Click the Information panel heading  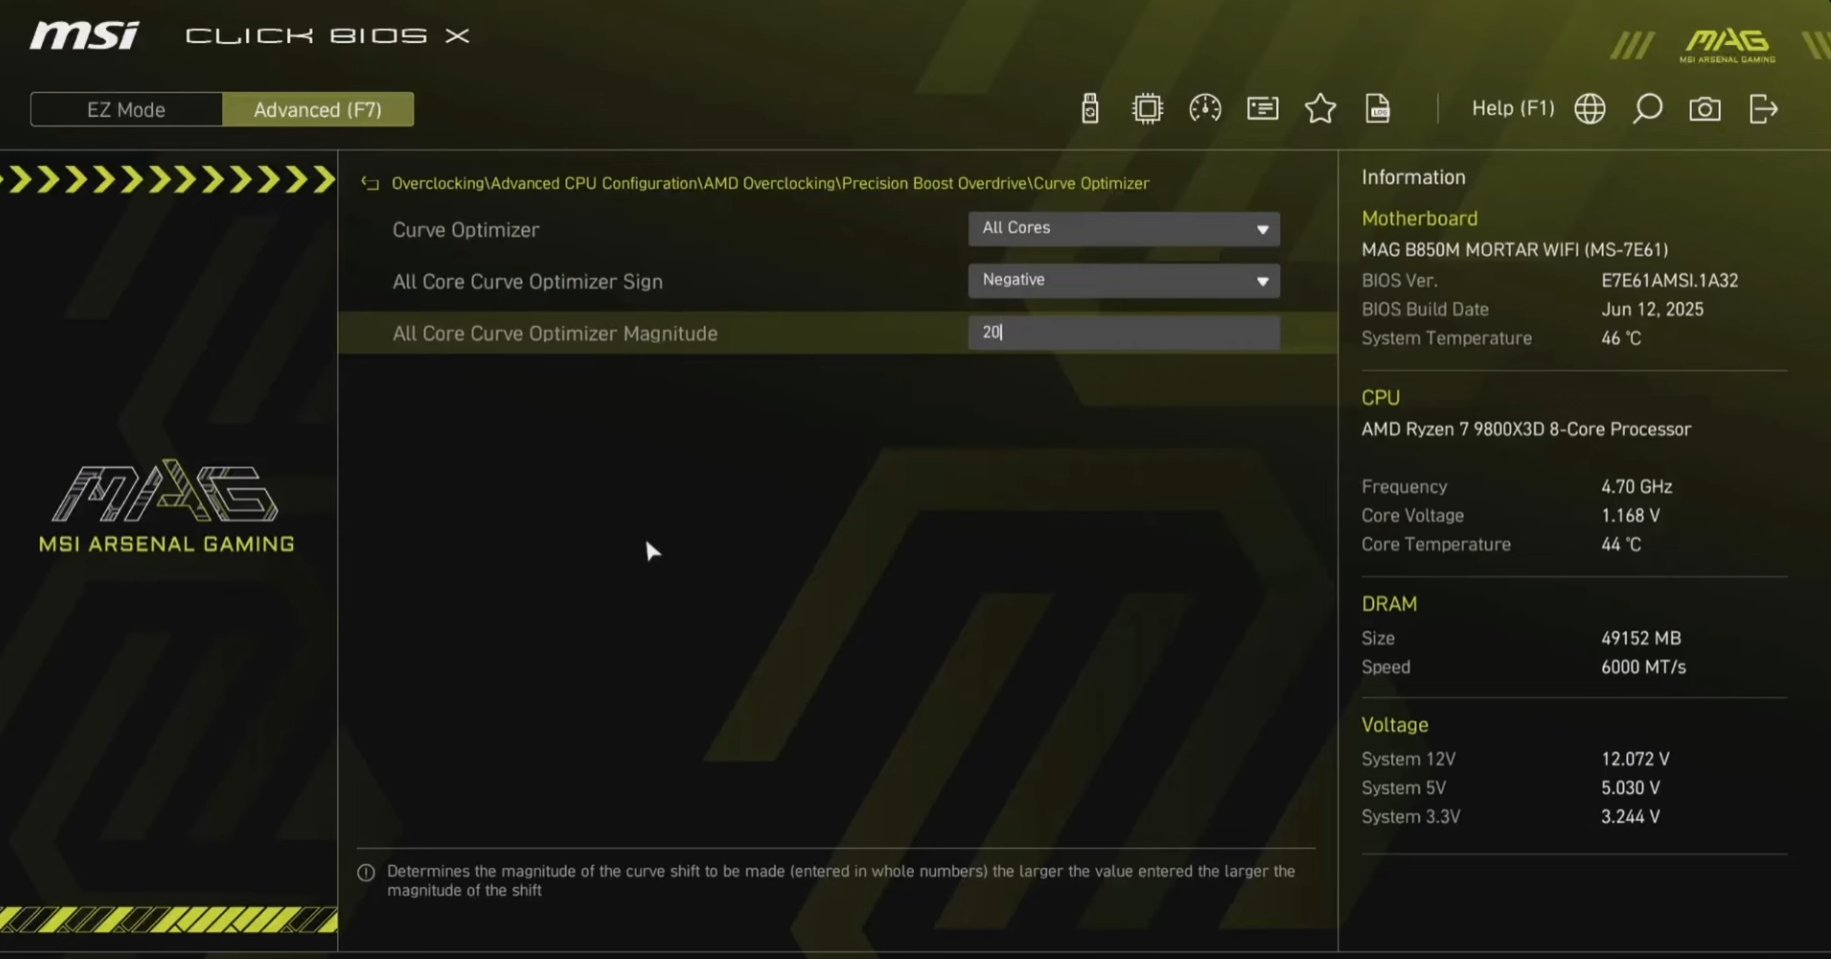(x=1413, y=177)
